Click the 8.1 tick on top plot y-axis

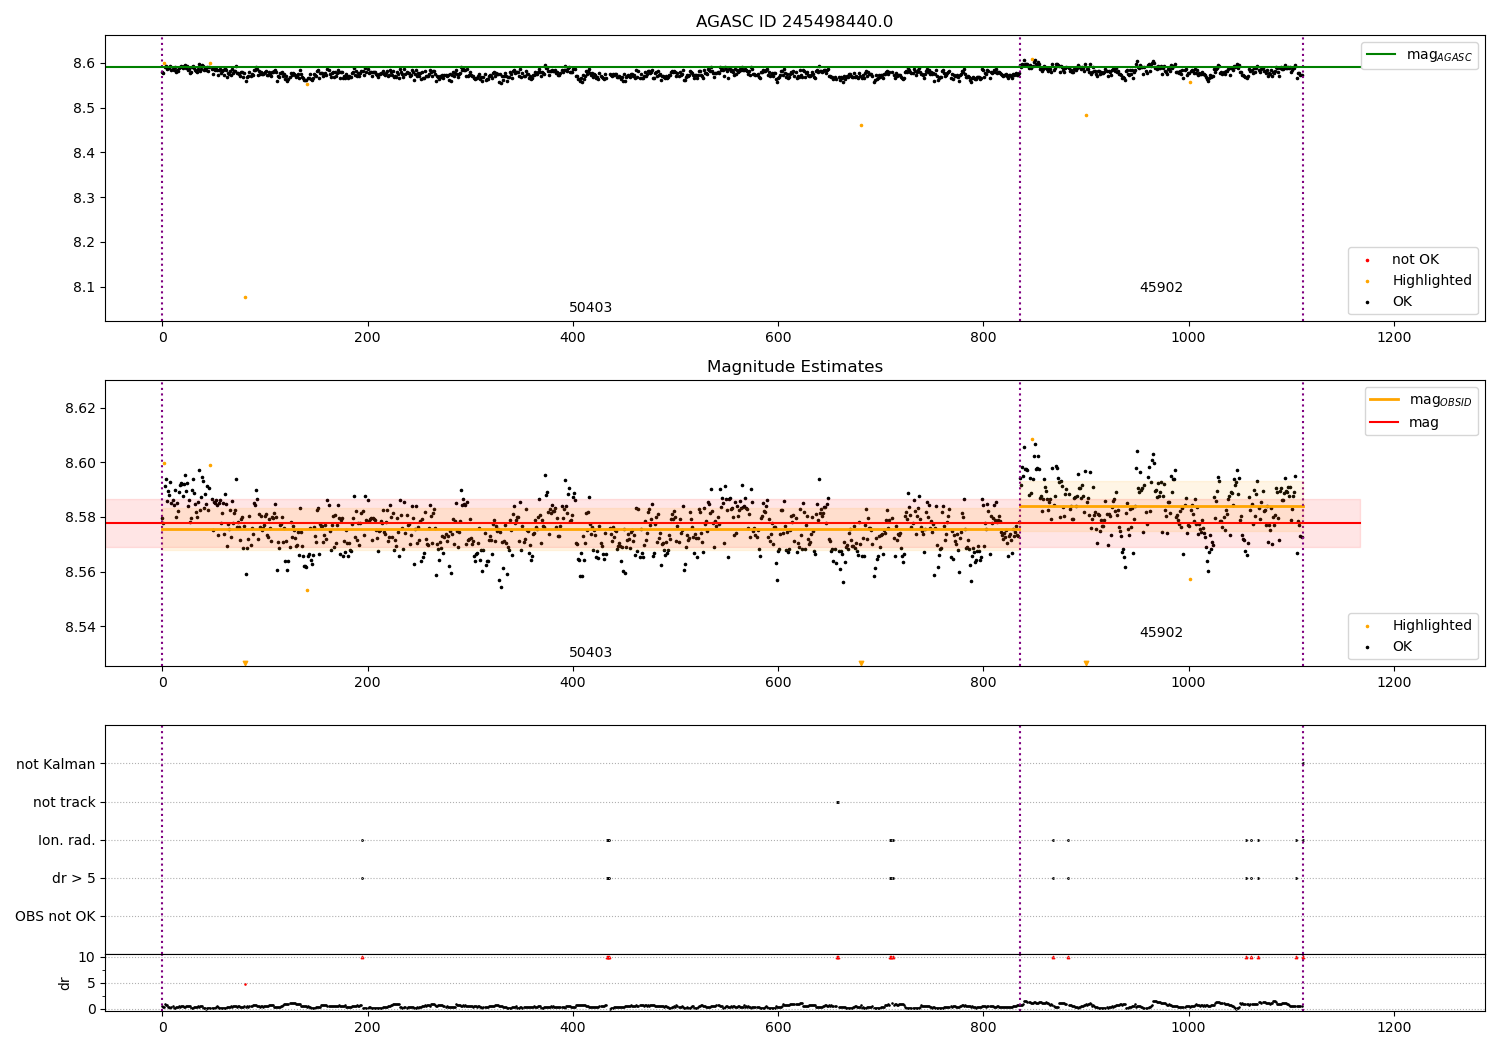click(x=83, y=288)
